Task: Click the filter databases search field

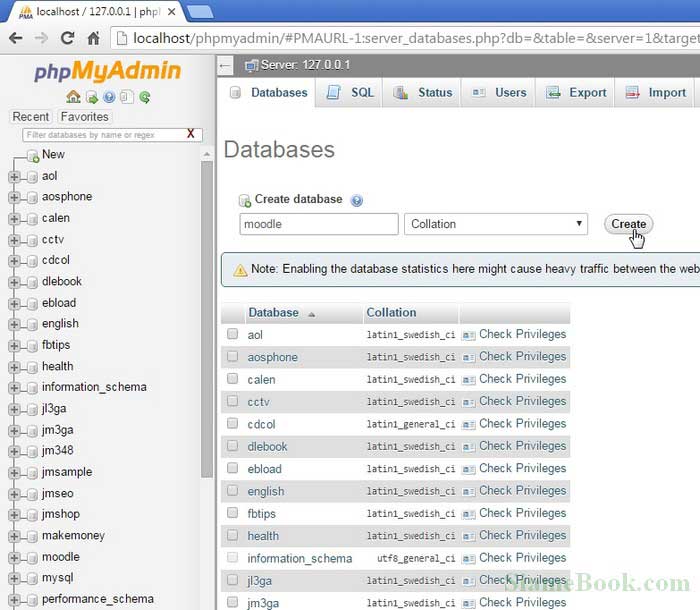Action: pos(112,135)
